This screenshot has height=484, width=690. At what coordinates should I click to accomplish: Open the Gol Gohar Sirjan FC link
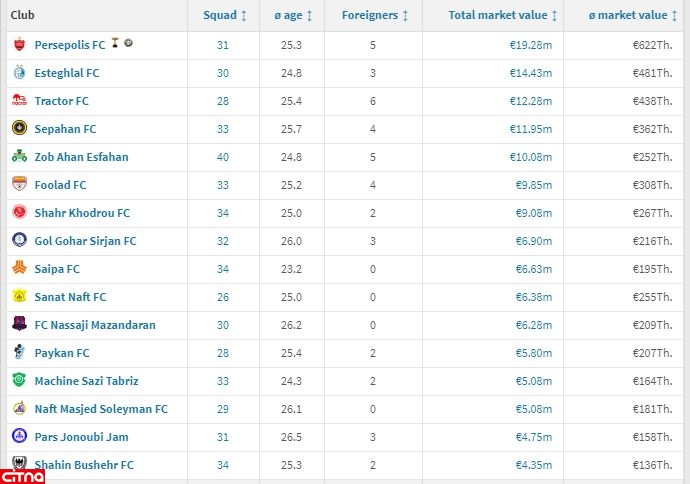click(85, 241)
